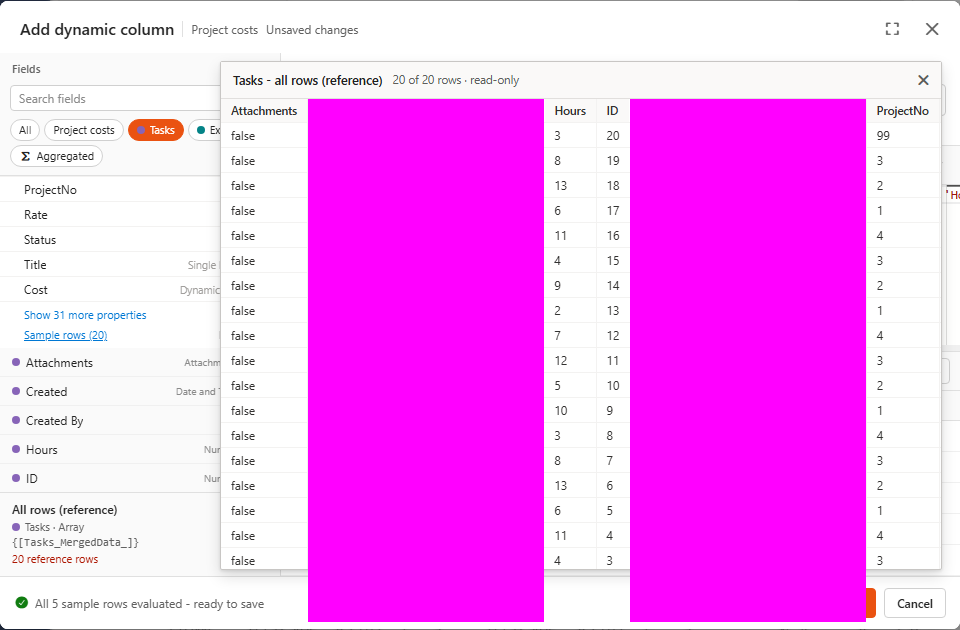Click the Unsaved changes label
960x630 pixels.
312,30
